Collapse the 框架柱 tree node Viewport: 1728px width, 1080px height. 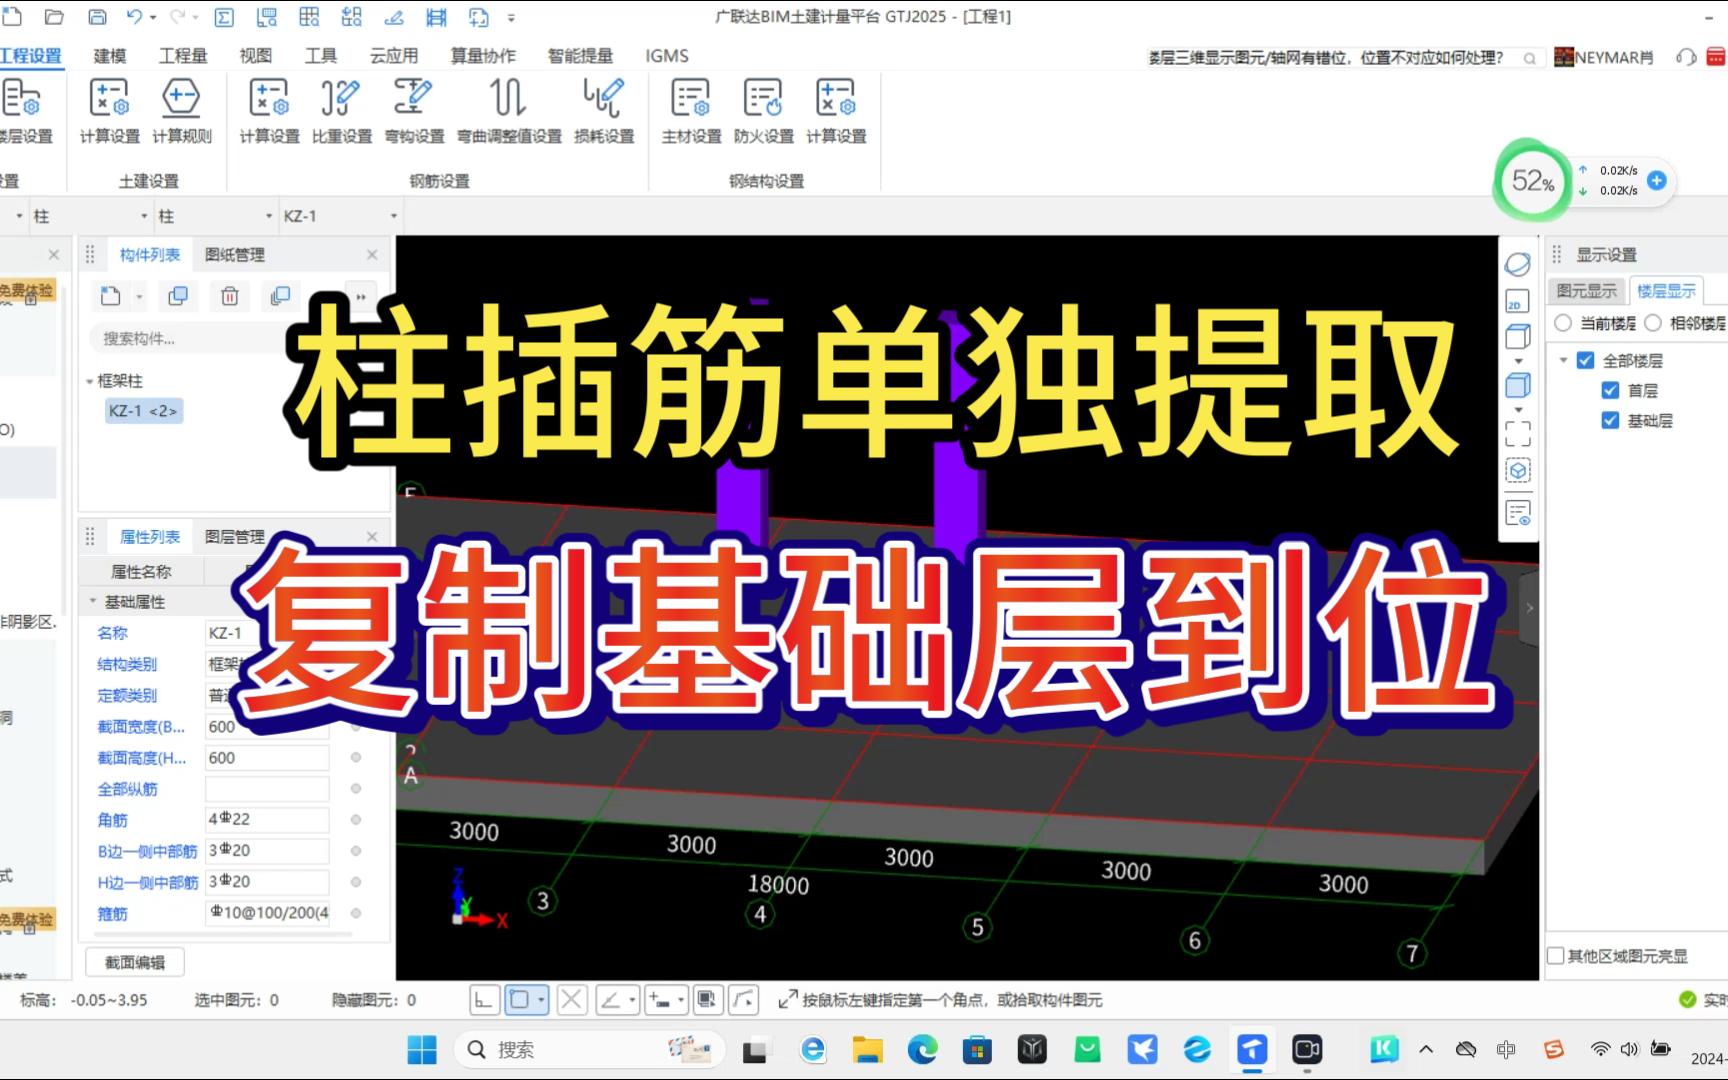coord(88,381)
